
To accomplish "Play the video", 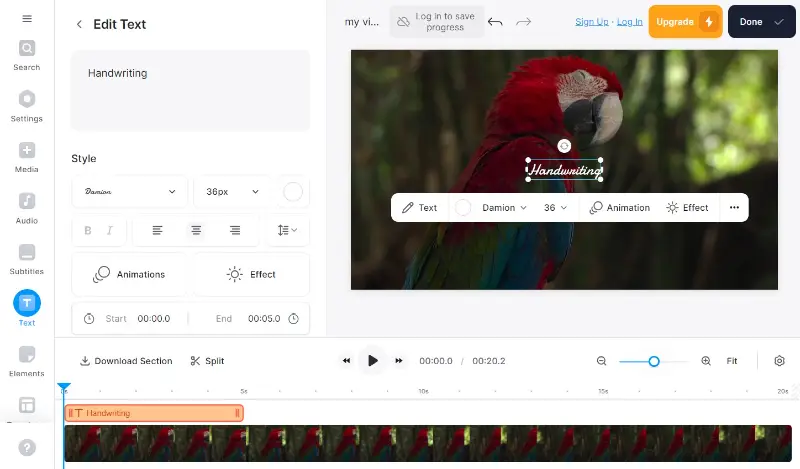I will 372,361.
